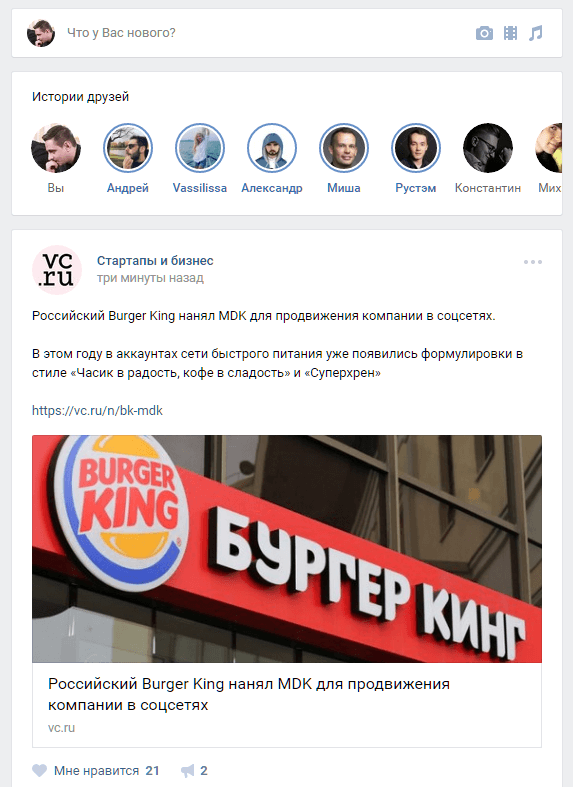Open Александр's story
The height and width of the screenshot is (787, 573).
[272, 148]
